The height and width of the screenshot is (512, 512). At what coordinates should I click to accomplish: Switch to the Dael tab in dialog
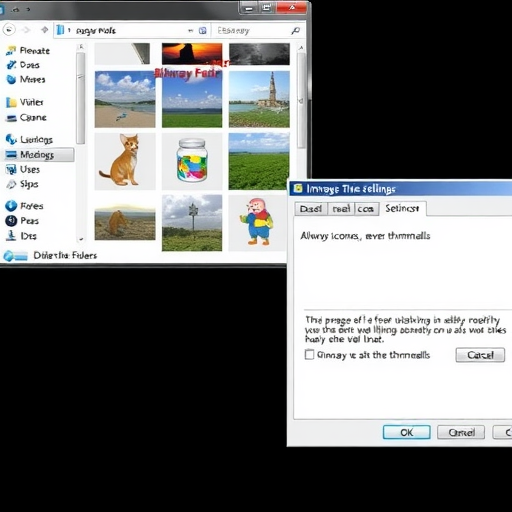tap(311, 209)
